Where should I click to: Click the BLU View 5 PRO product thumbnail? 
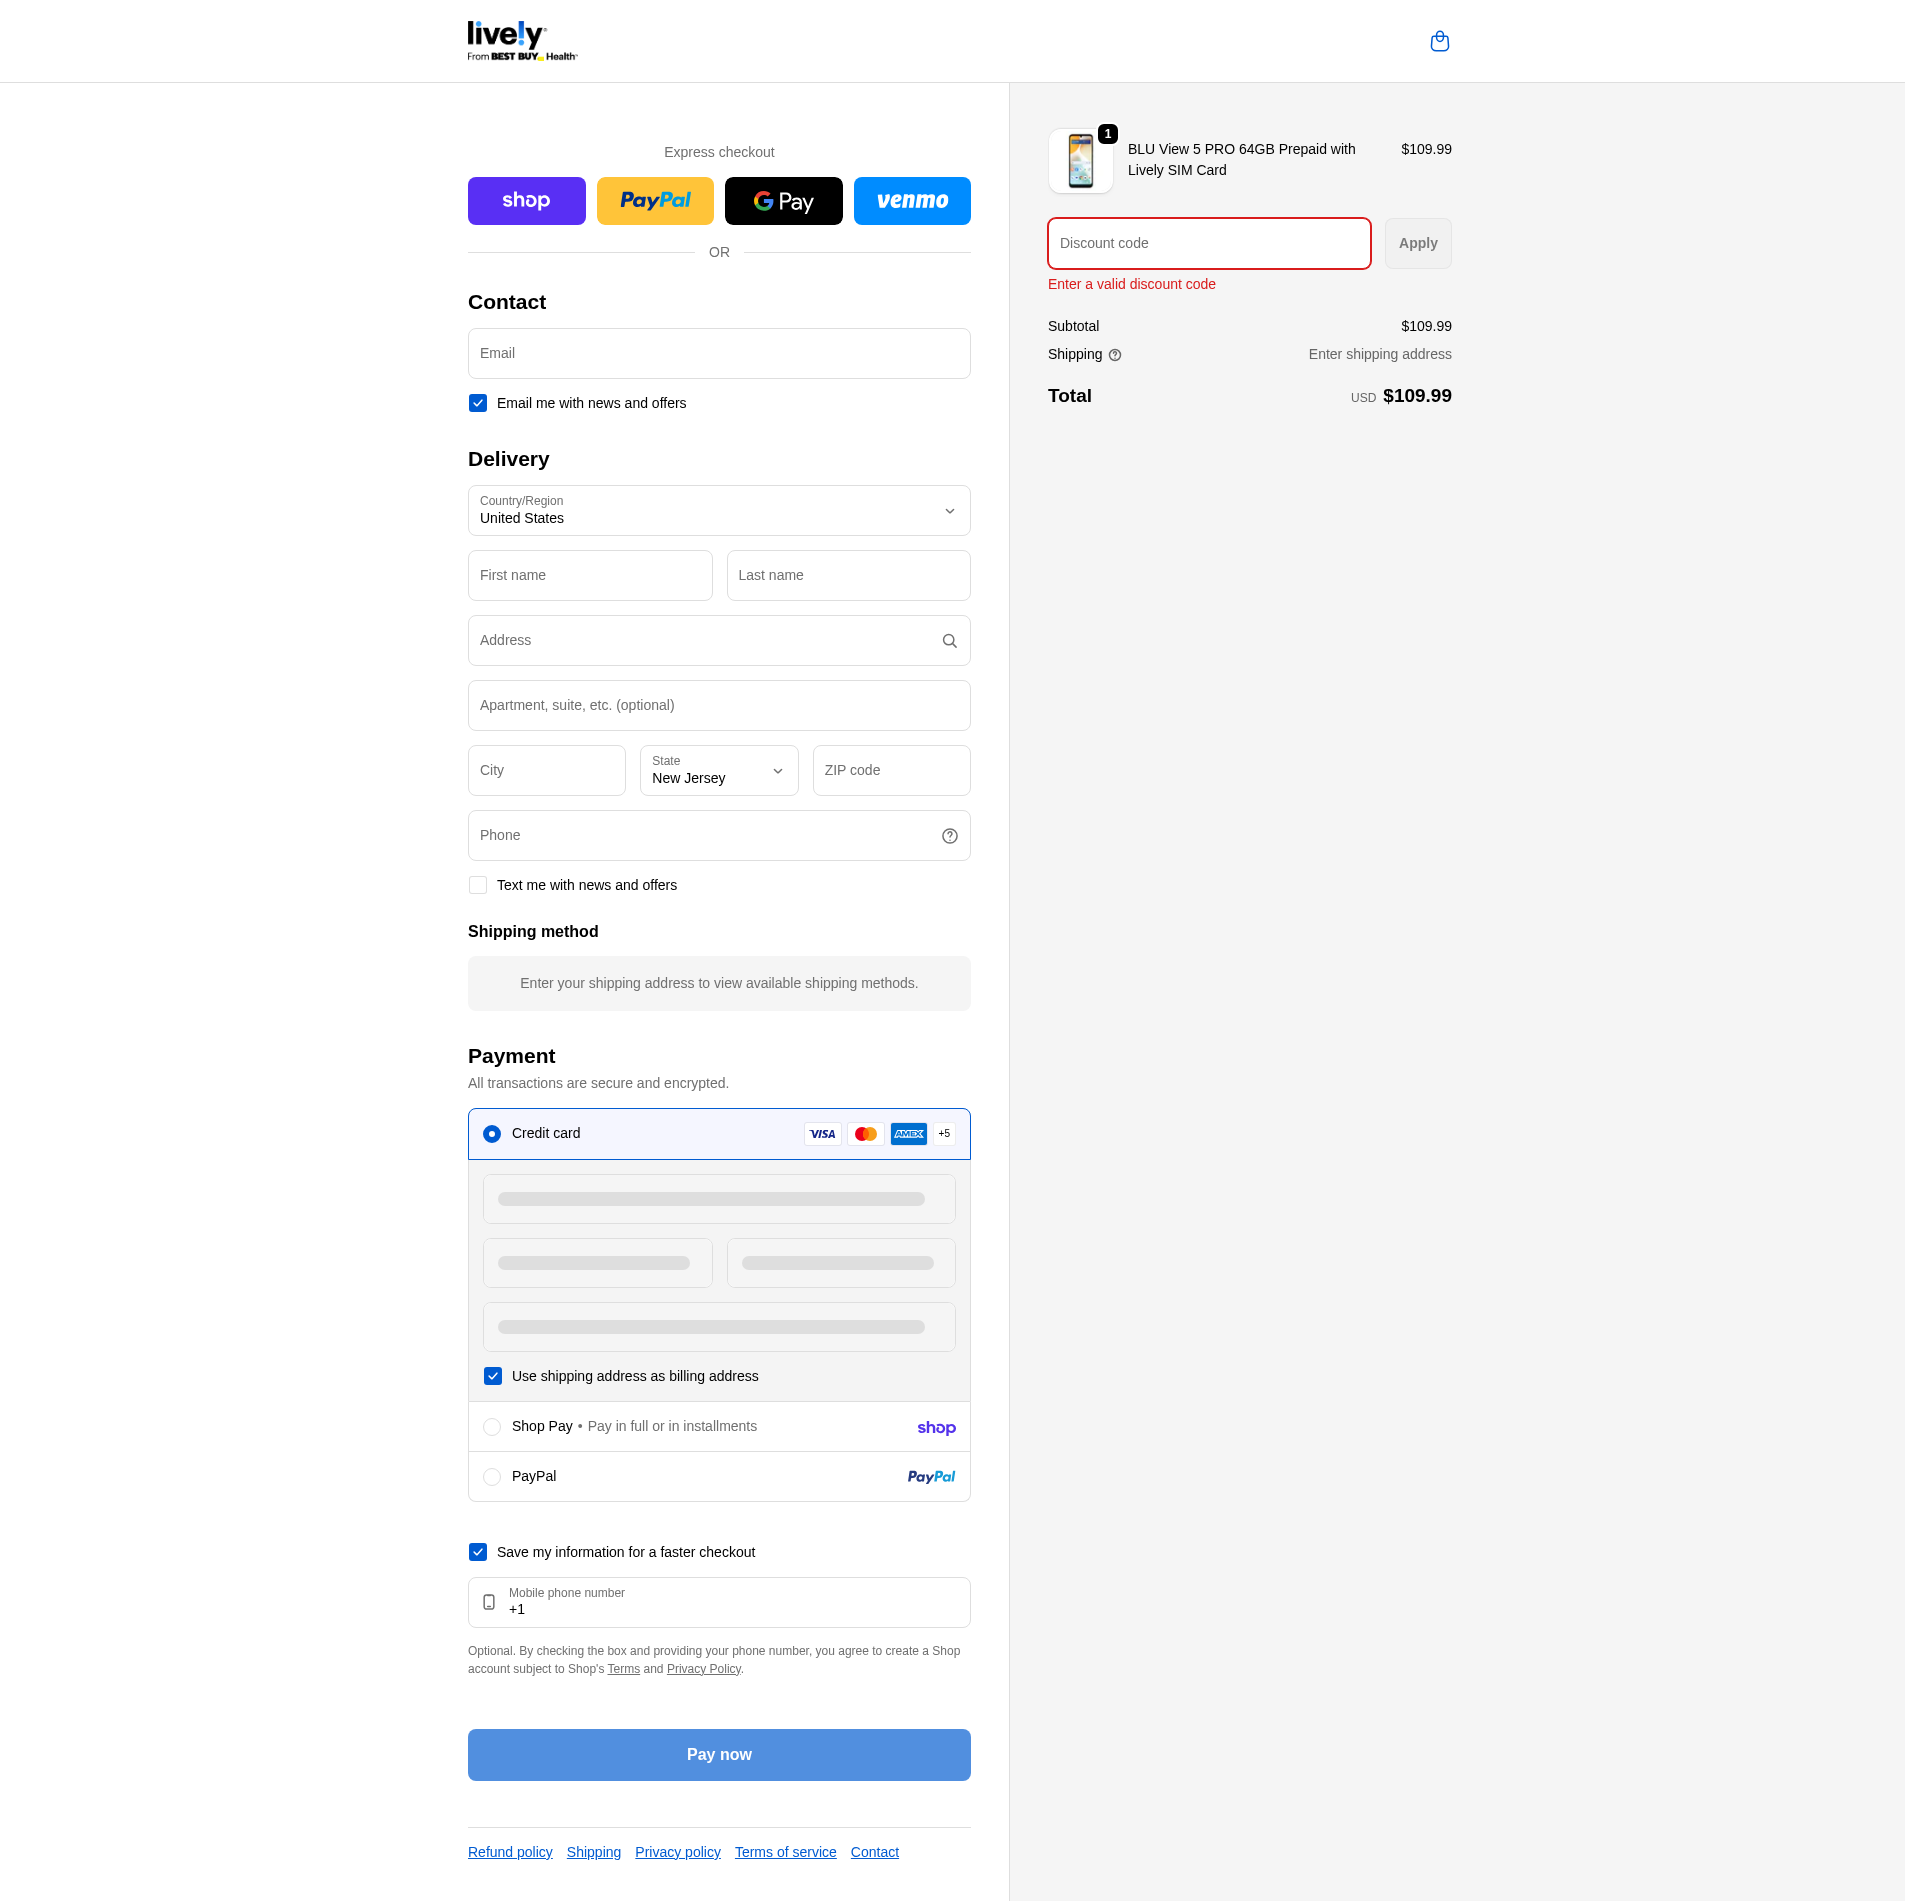point(1080,161)
